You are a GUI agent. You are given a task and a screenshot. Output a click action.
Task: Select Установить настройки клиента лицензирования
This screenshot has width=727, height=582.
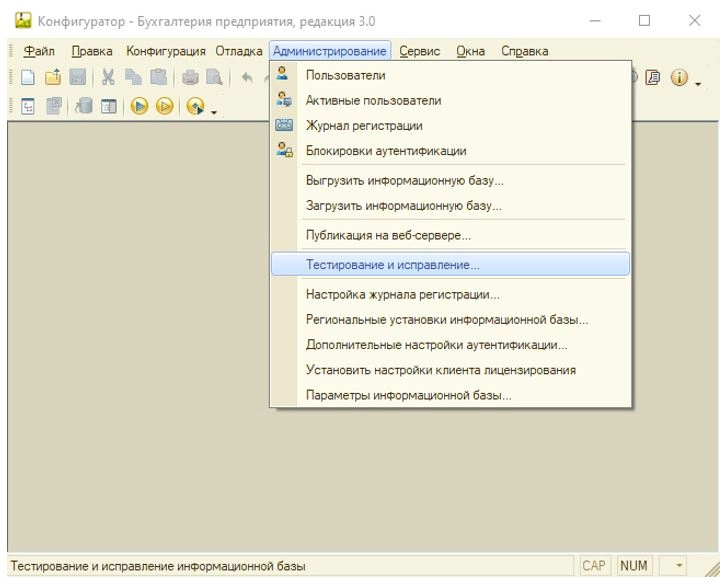pyautogui.click(x=450, y=369)
